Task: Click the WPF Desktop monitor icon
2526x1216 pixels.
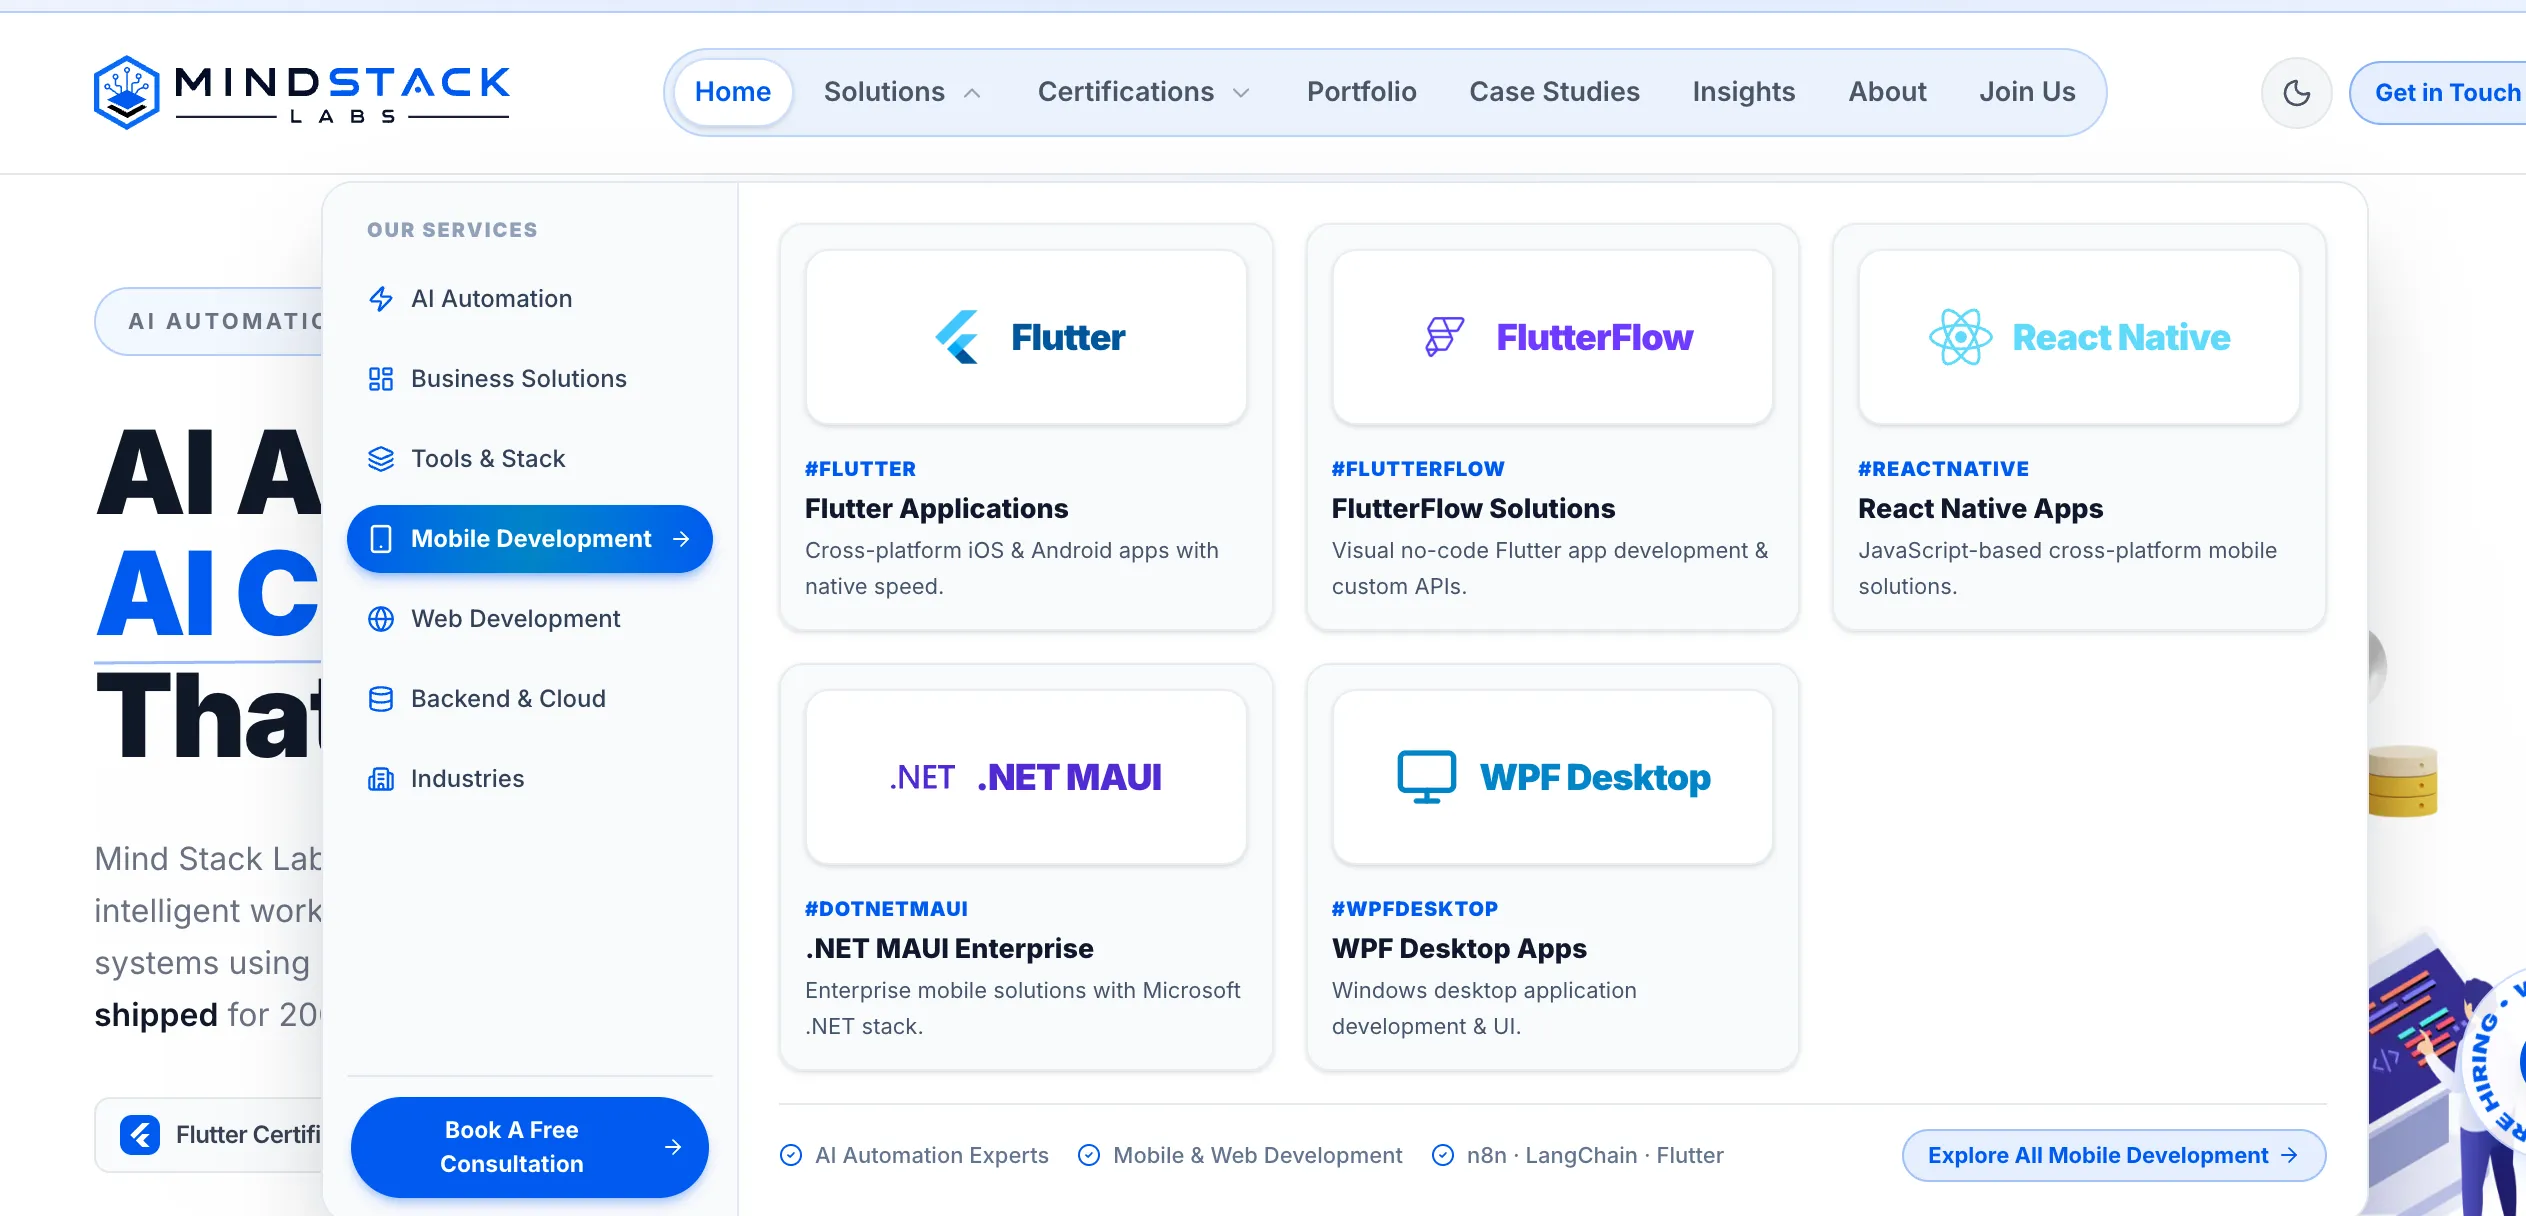Action: [x=1426, y=777]
